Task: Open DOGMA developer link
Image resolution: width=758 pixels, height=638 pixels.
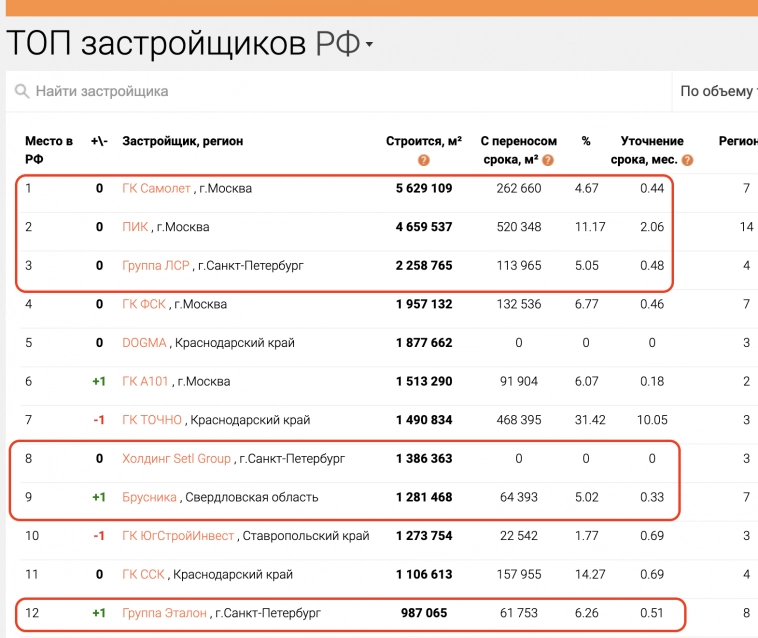Action: pos(144,343)
